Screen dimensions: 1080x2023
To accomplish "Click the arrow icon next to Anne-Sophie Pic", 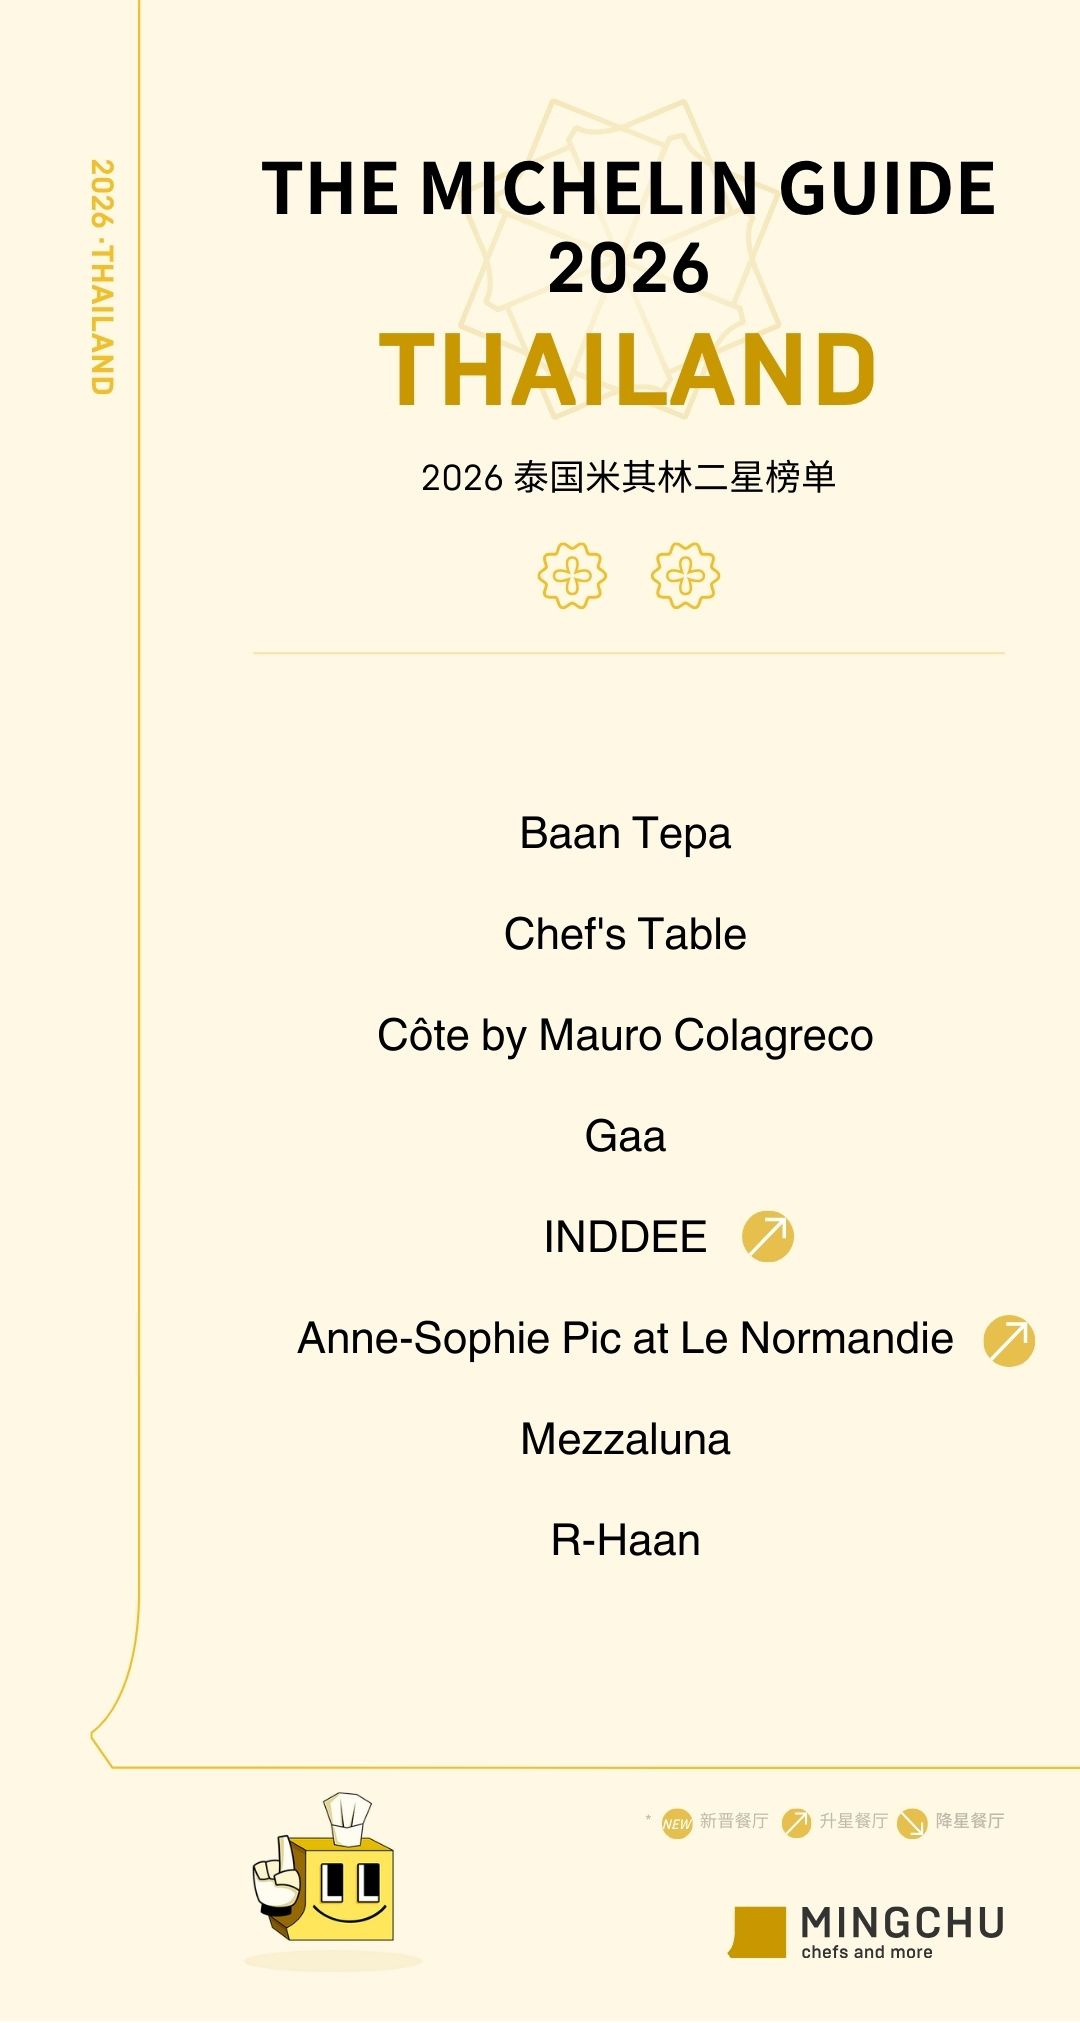I will tap(1008, 1340).
